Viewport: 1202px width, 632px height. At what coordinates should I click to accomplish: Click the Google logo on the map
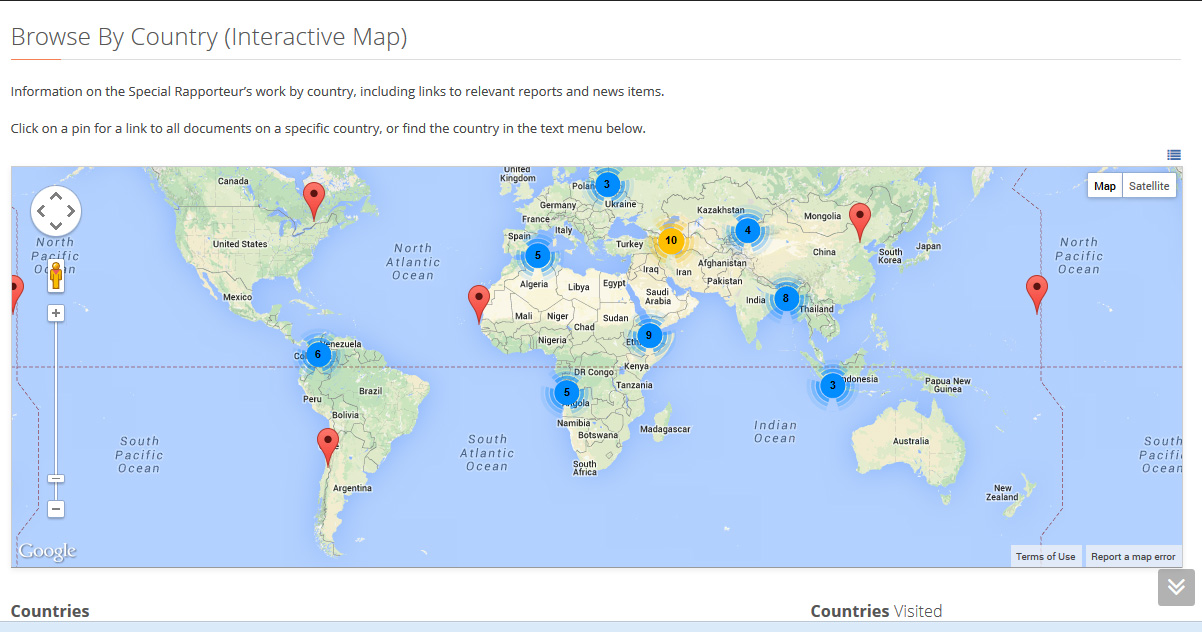point(47,551)
